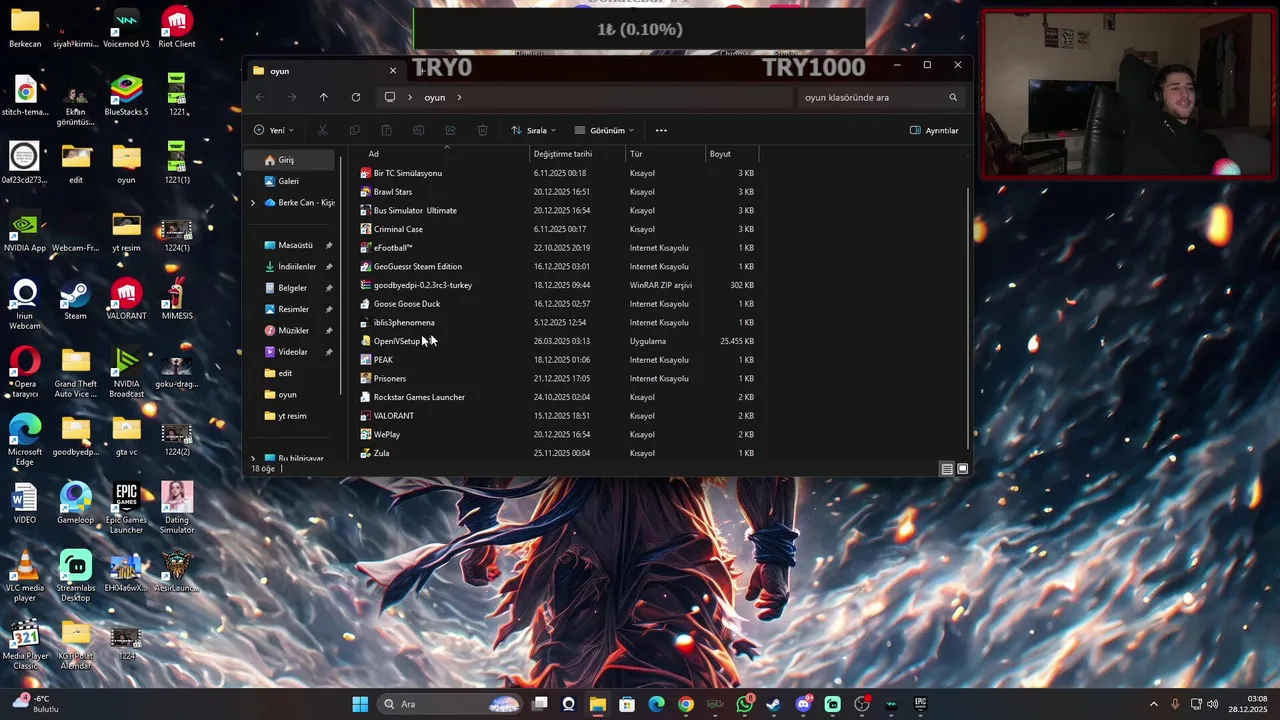Select the Zula shortcut in file list
The image size is (1280, 720).
point(381,453)
